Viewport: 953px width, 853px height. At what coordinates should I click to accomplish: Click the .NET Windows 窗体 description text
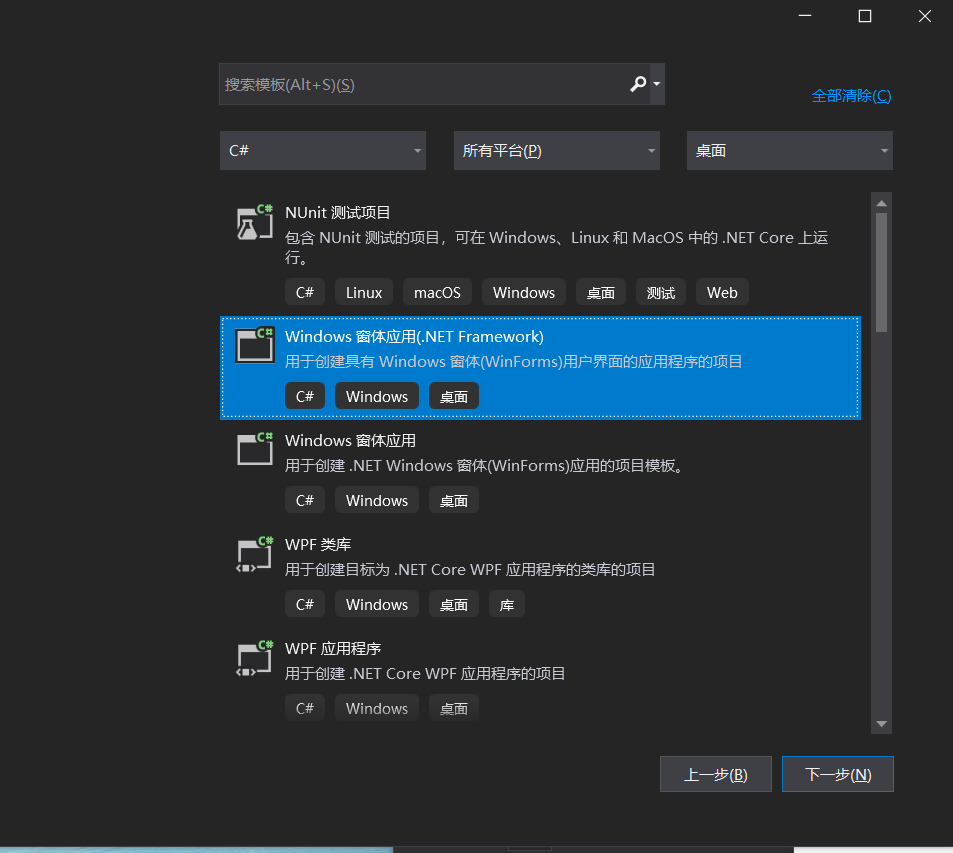coord(487,466)
